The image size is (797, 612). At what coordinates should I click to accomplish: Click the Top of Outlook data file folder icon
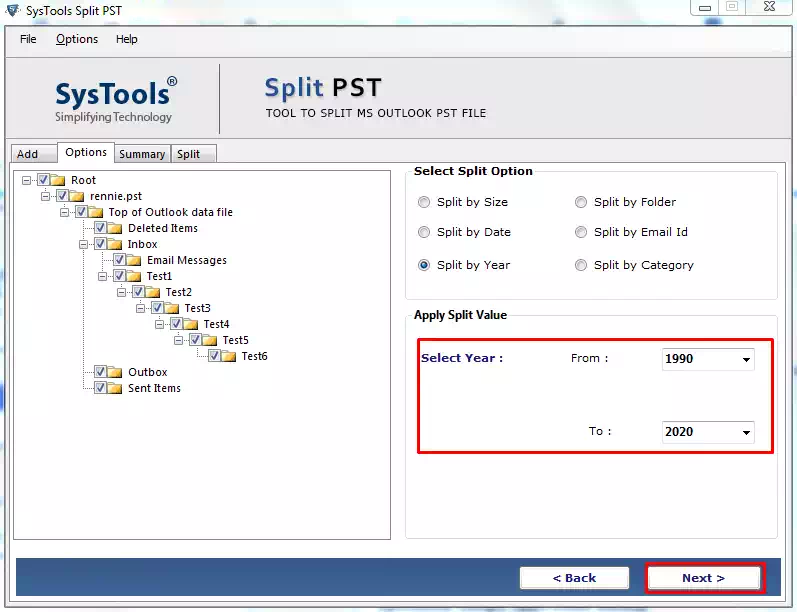[96, 212]
